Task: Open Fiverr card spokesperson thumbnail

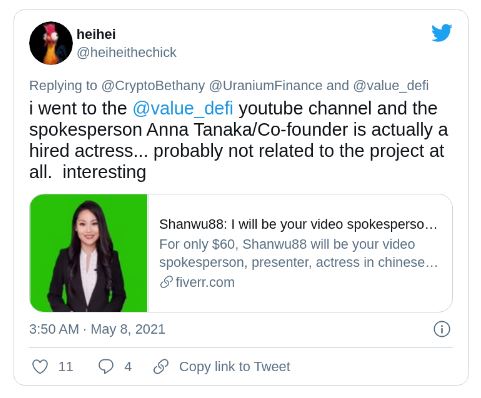Action: click(88, 253)
